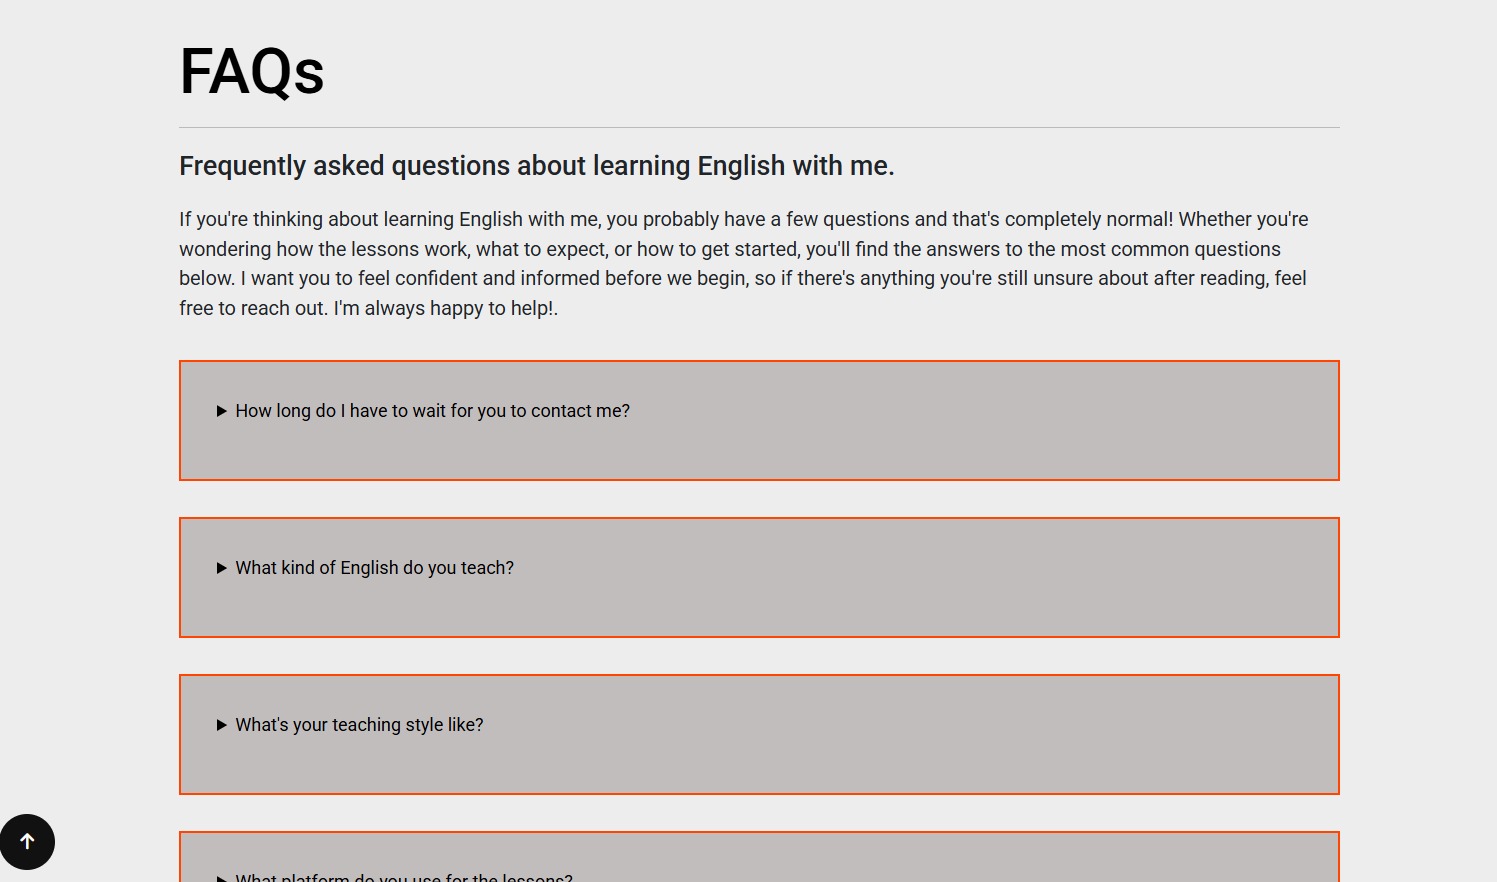The width and height of the screenshot is (1497, 882).
Task: Click the 'I'm always happy to help!' sentence
Action: click(445, 309)
